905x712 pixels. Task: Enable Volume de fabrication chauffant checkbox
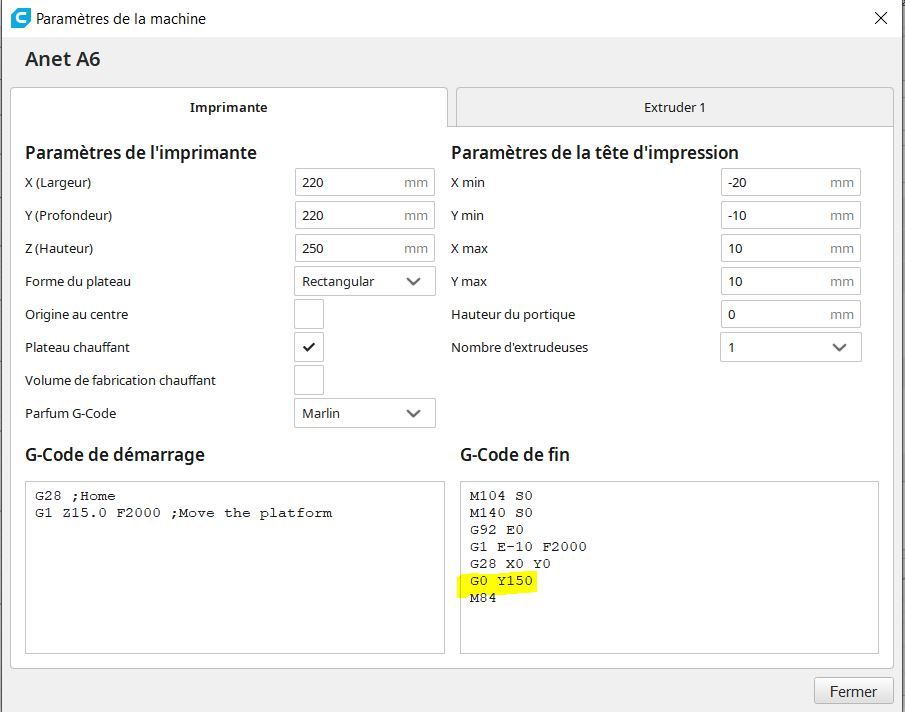309,380
